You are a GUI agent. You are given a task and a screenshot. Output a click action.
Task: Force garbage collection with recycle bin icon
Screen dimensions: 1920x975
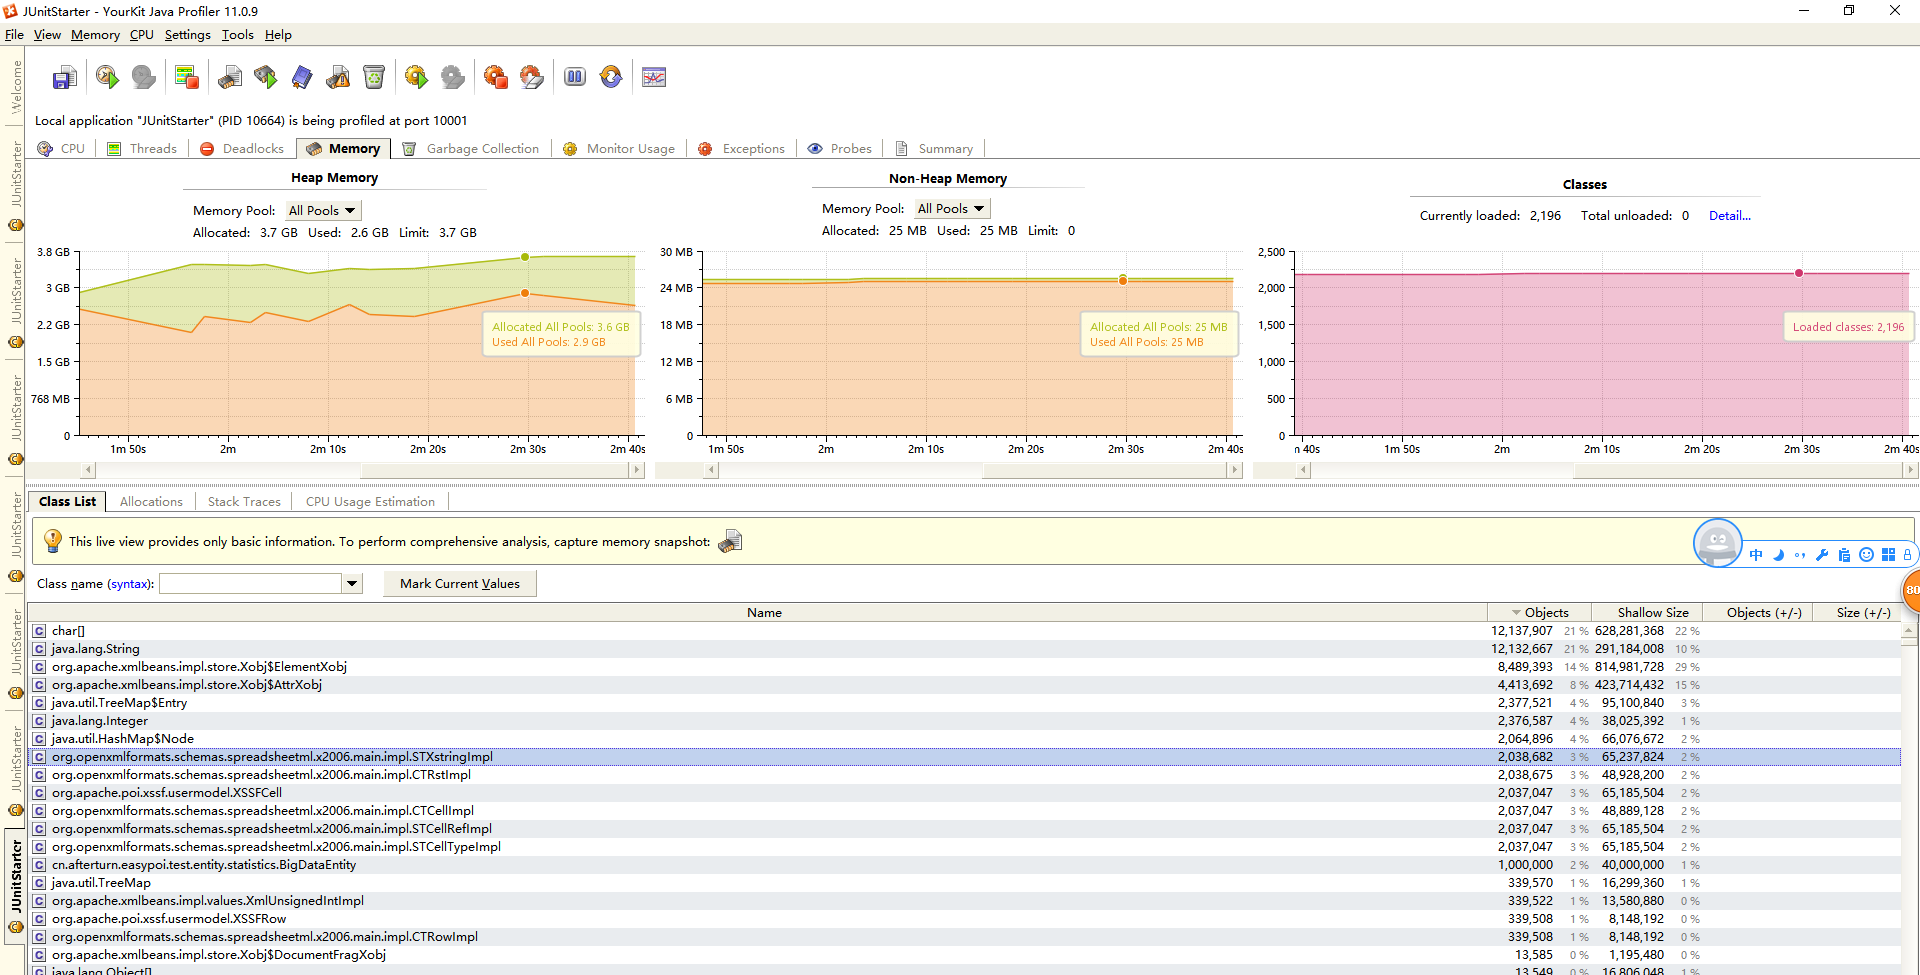(374, 77)
